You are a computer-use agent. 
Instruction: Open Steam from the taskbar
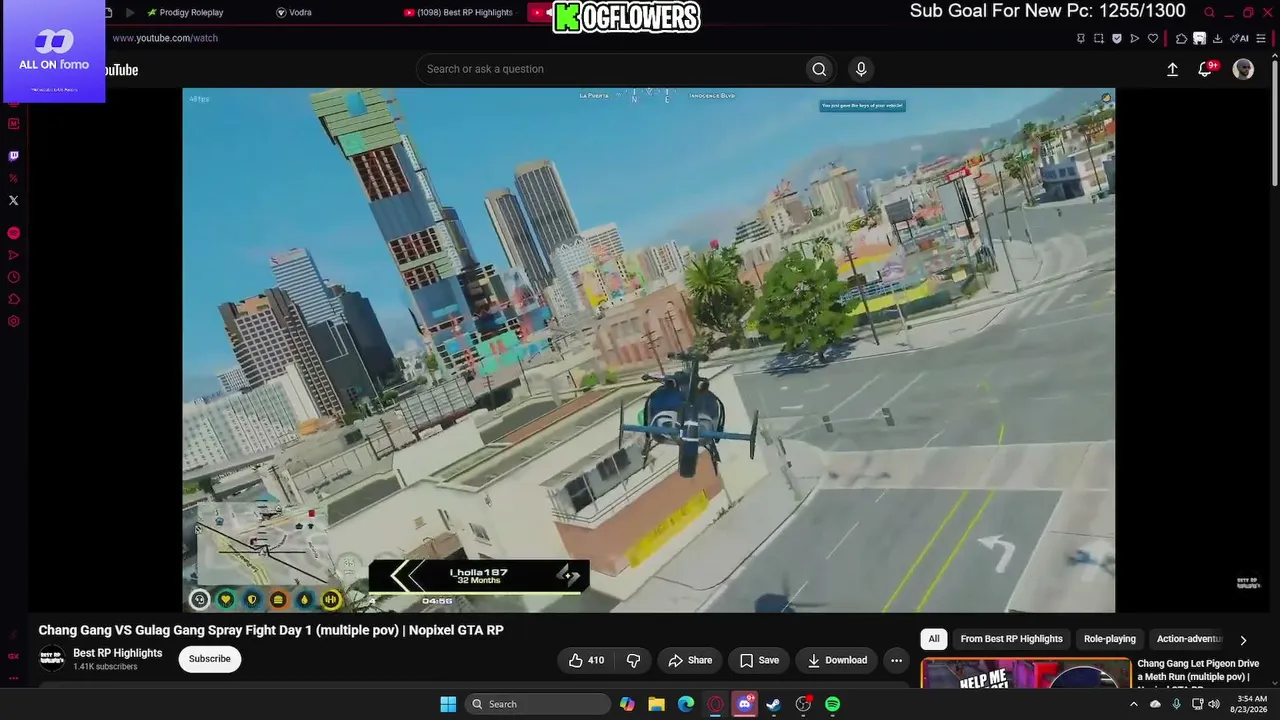(x=773, y=704)
